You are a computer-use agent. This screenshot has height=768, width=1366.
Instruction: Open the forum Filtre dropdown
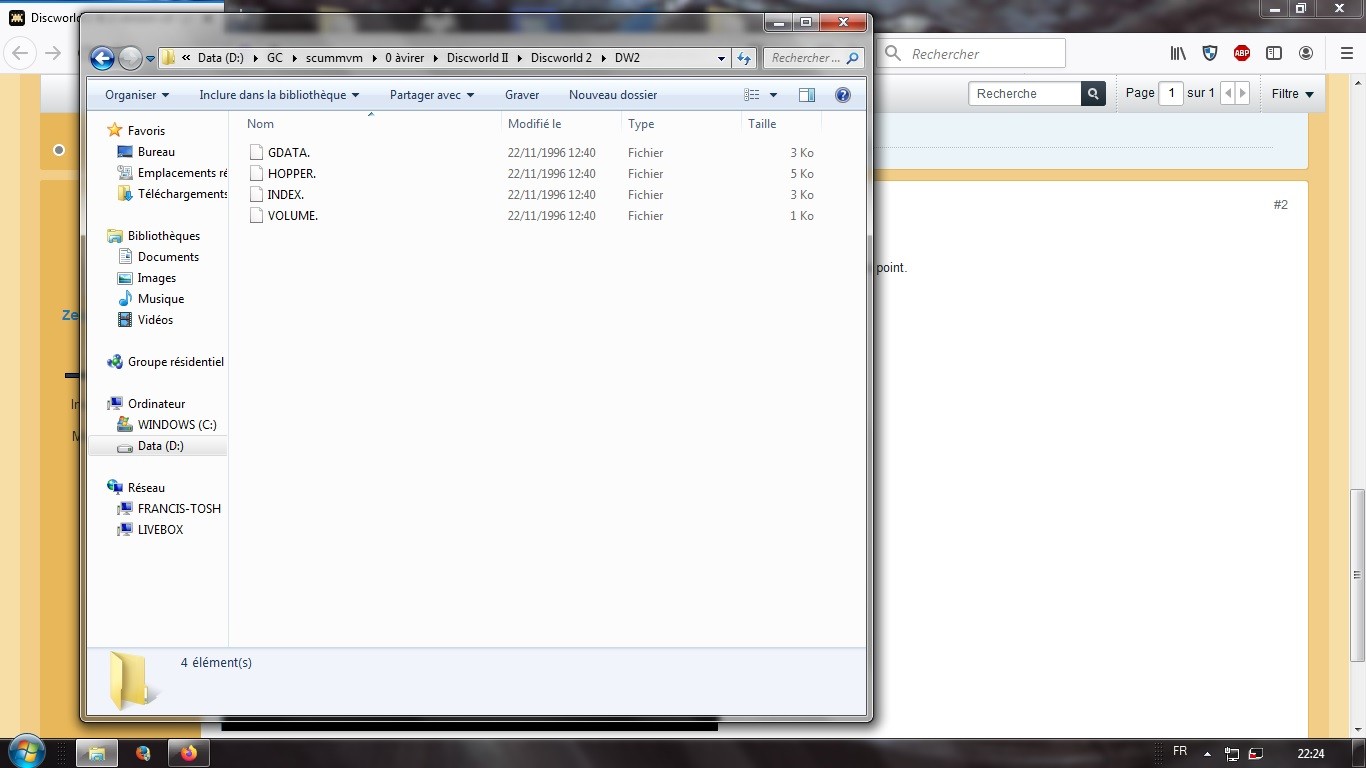(1292, 94)
